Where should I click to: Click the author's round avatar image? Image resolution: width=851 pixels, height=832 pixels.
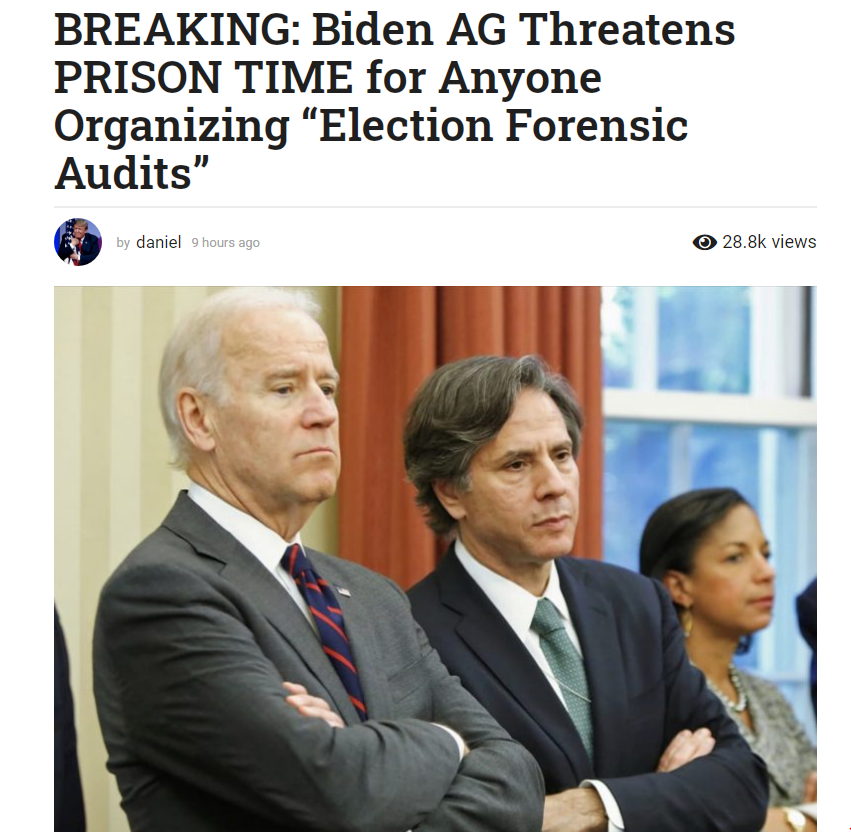pyautogui.click(x=78, y=242)
